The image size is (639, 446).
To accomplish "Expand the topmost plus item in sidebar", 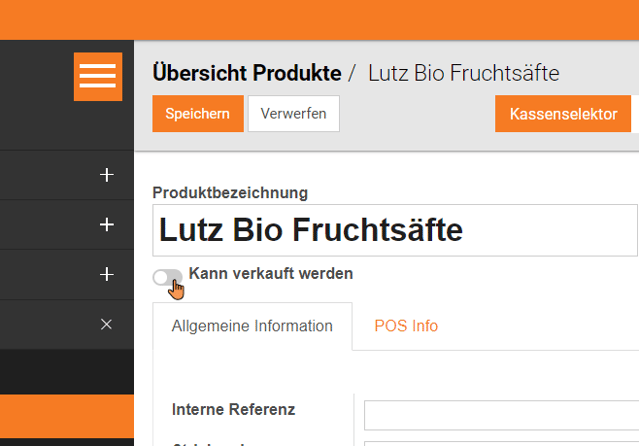I will (107, 175).
